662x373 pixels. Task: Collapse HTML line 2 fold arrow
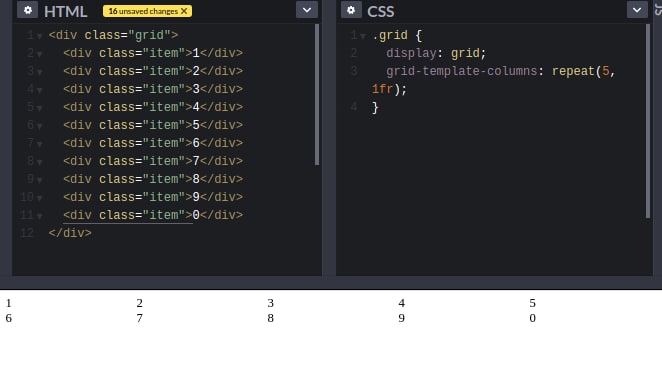click(x=39, y=54)
